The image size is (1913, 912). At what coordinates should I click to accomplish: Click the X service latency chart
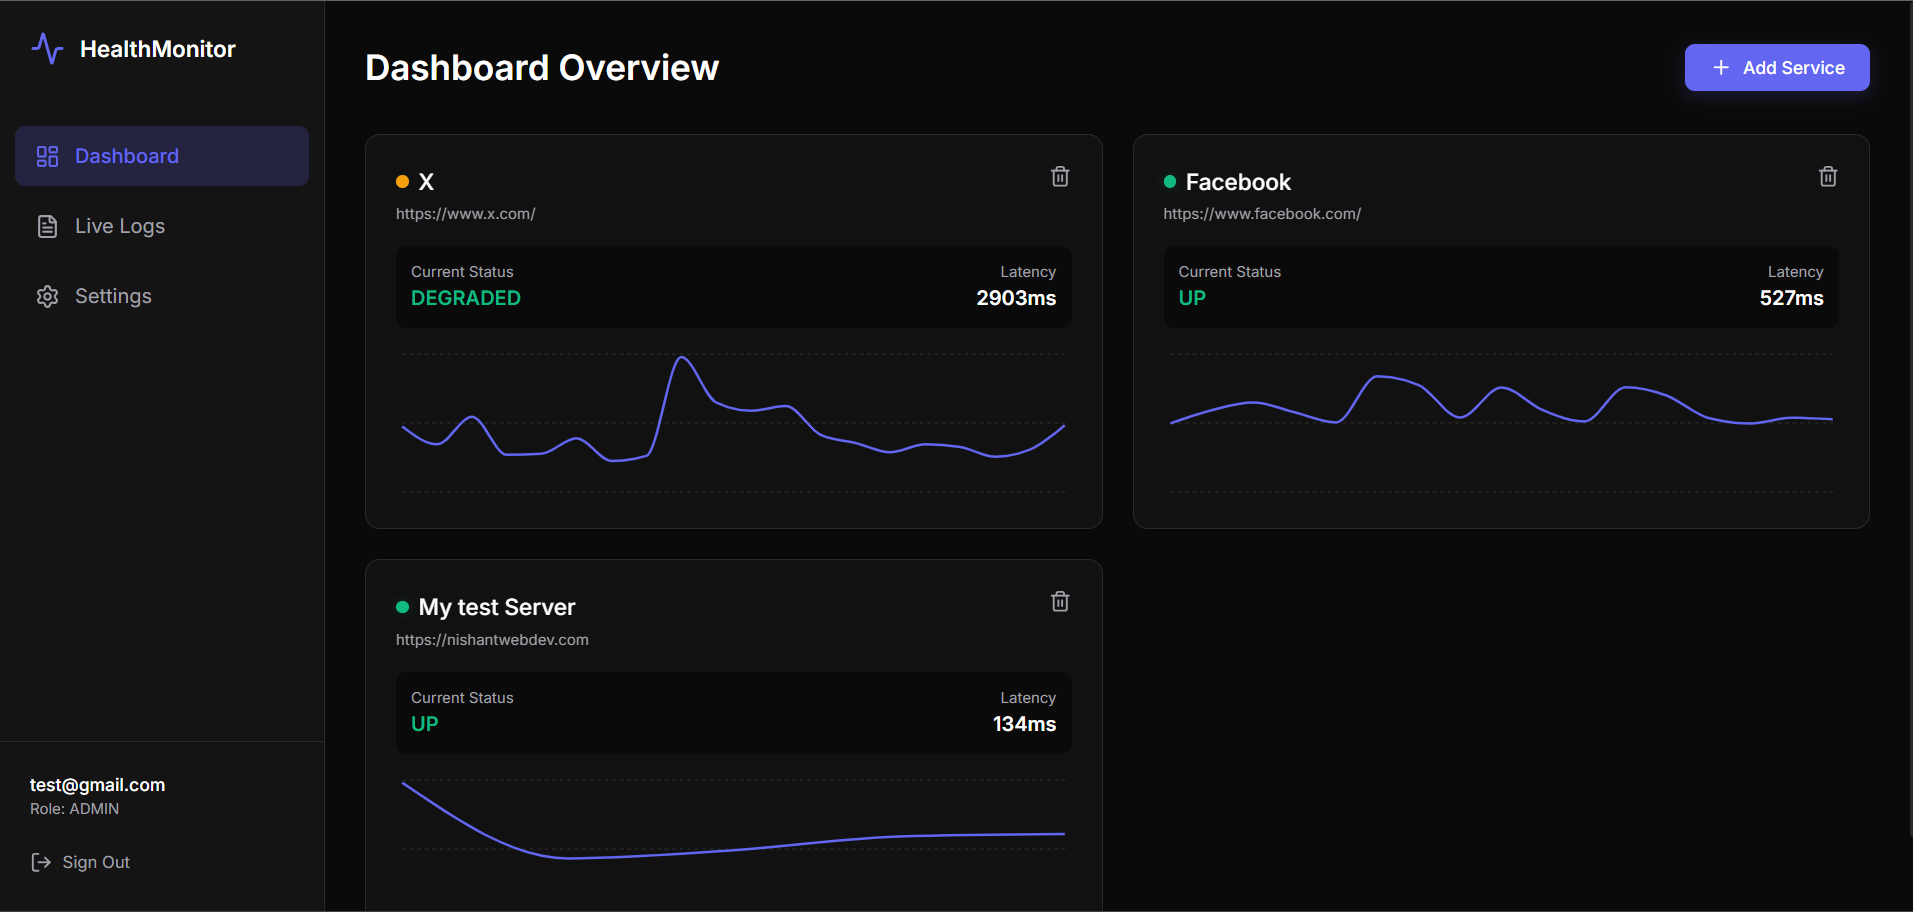pos(733,422)
